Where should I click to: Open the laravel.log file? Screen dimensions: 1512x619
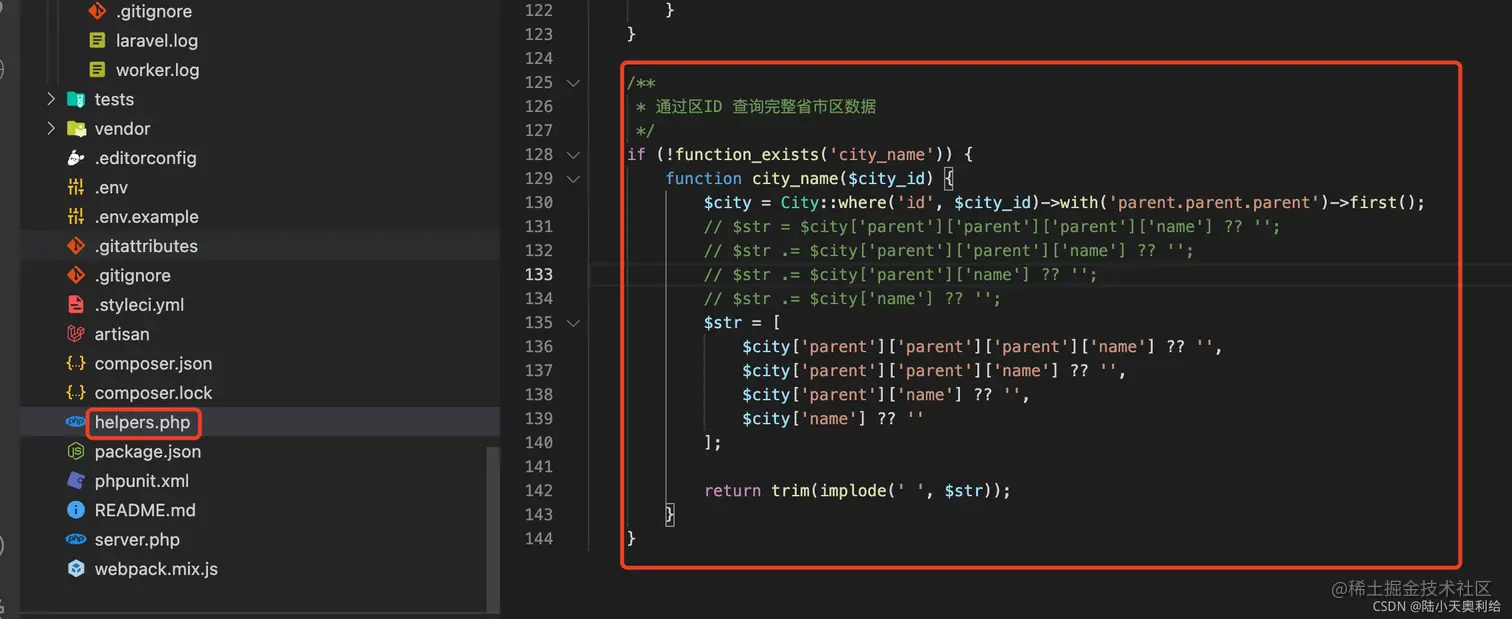(x=157, y=41)
